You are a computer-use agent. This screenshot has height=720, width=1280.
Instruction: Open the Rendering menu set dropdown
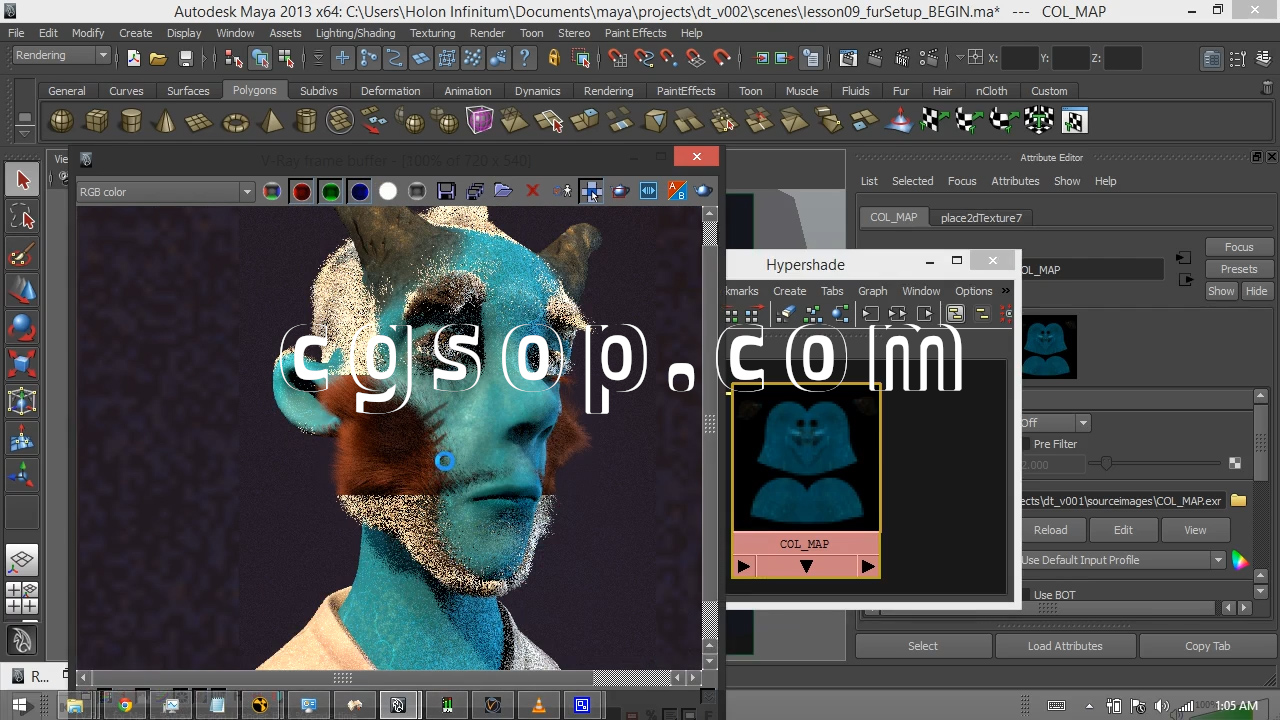point(61,56)
